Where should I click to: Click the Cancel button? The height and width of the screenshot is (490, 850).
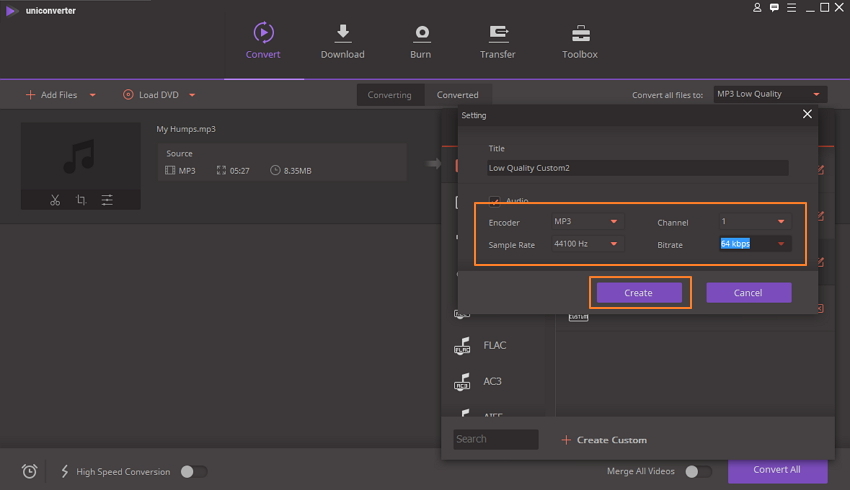pos(749,293)
